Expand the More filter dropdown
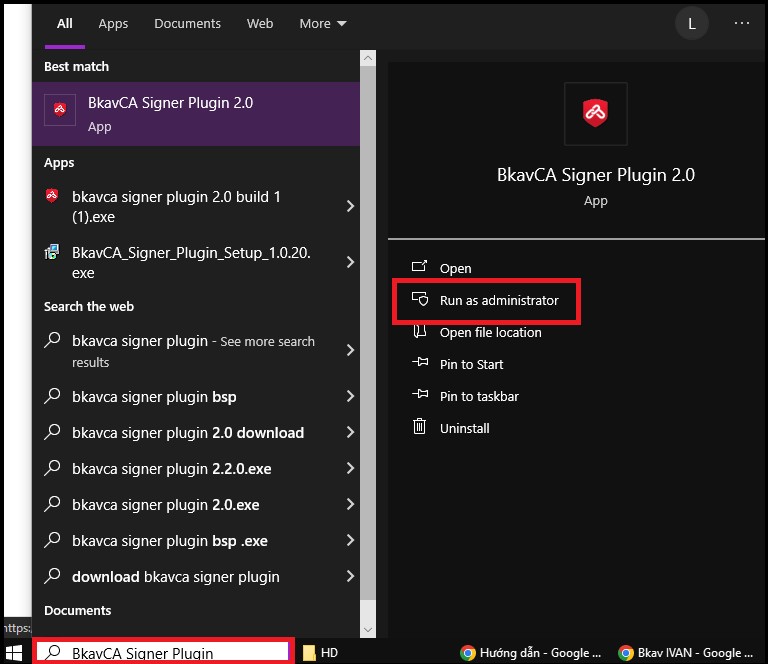768x664 pixels. pos(323,23)
